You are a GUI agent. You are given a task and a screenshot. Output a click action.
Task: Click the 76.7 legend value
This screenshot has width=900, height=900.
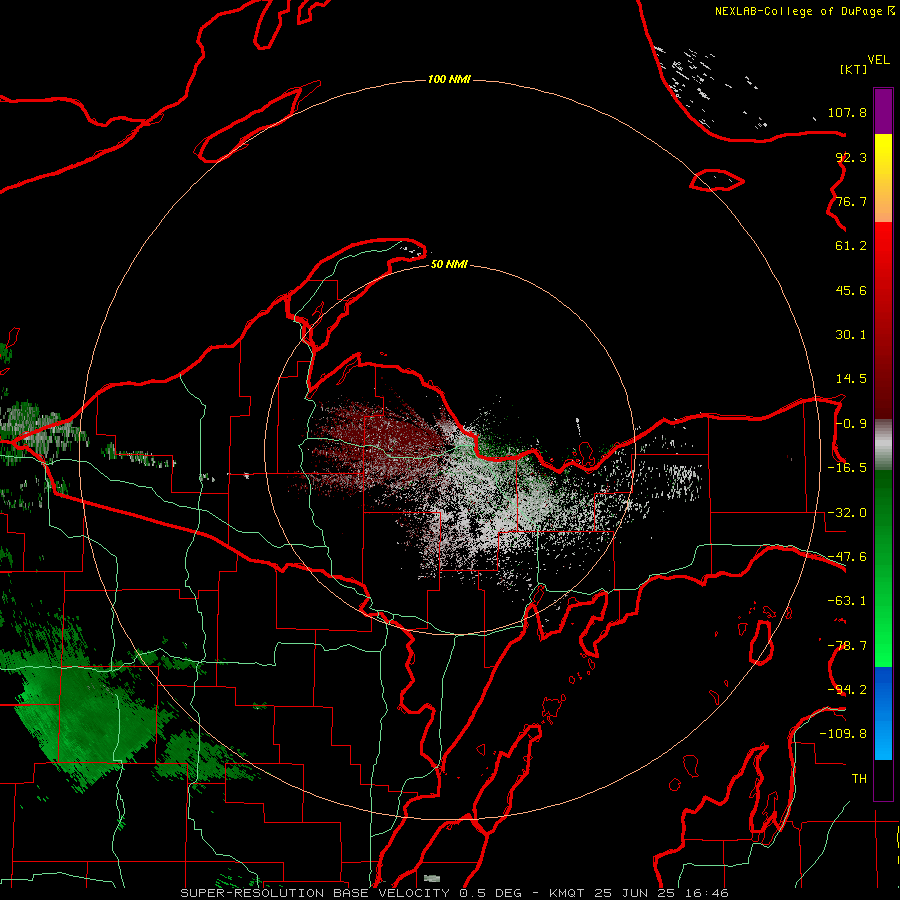pos(851,201)
